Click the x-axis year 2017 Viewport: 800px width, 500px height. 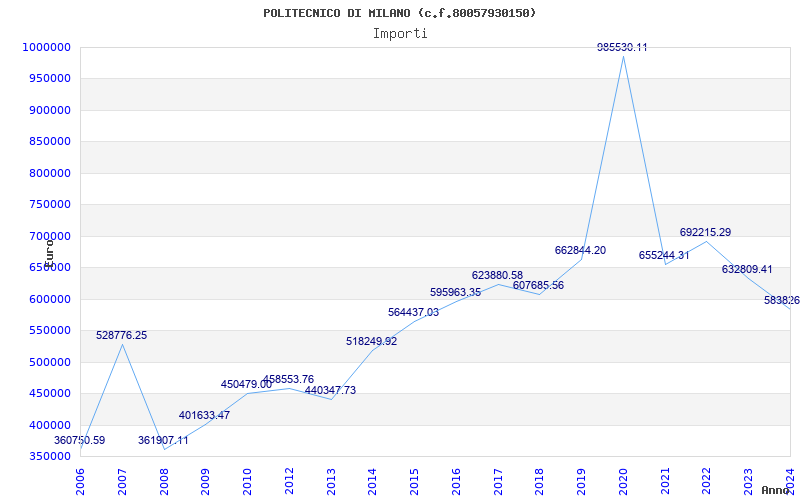pos(498,482)
